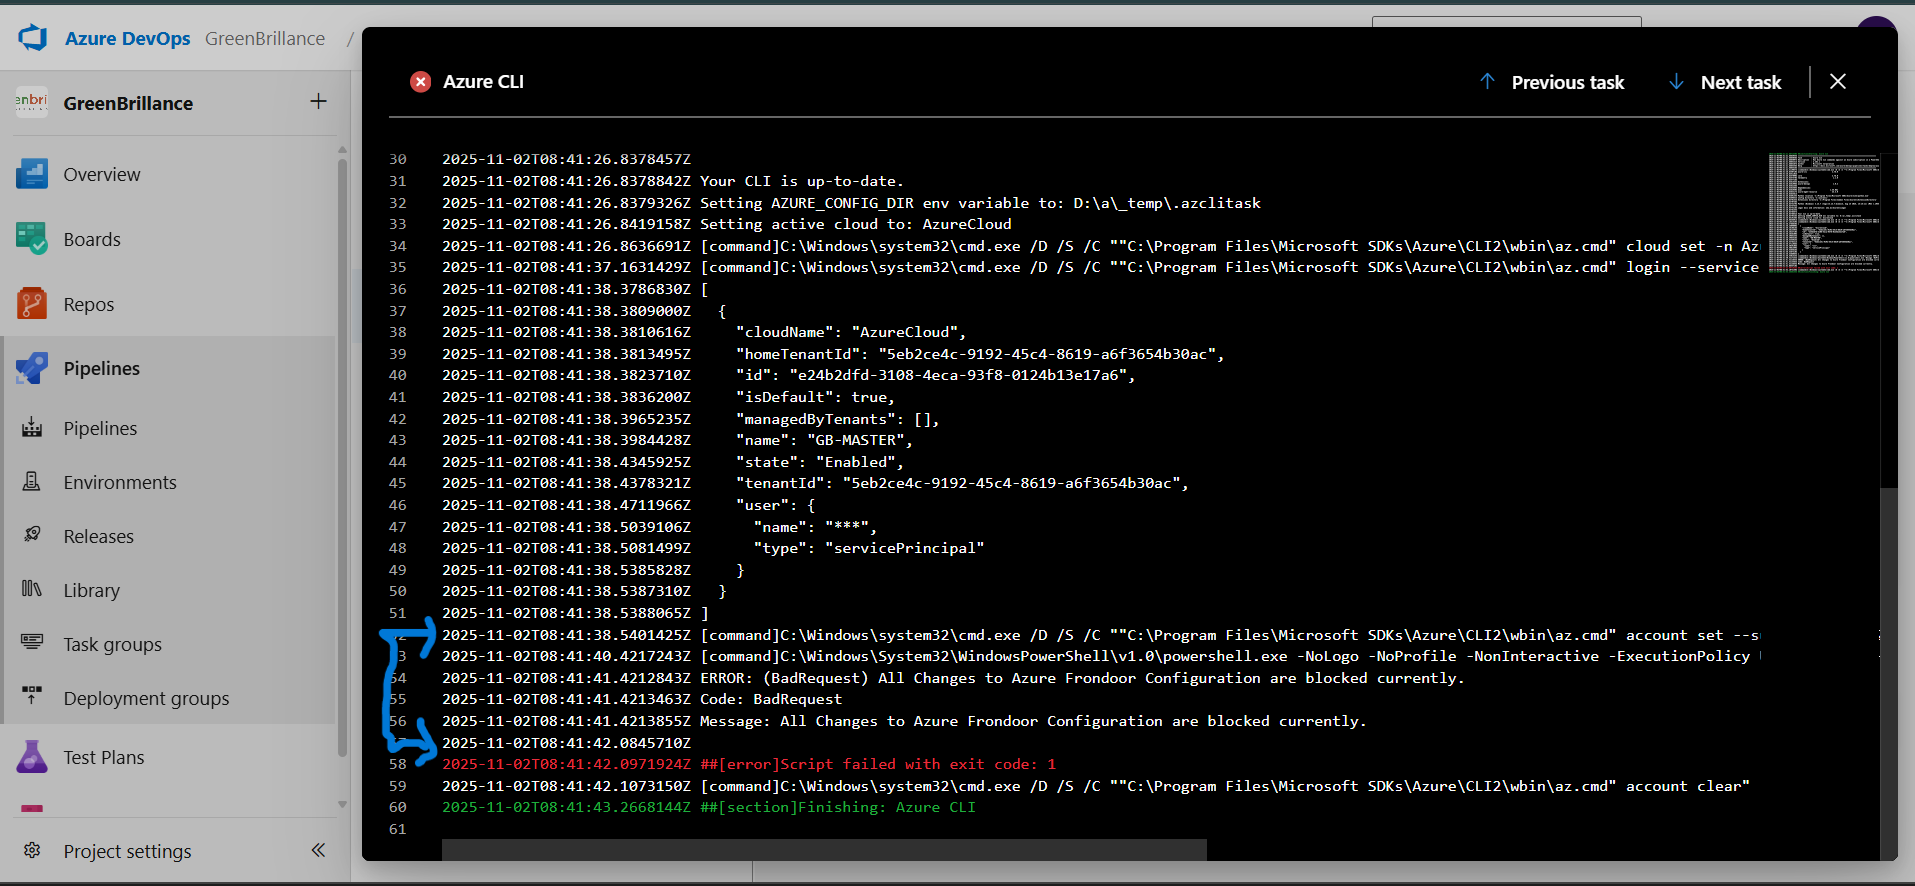This screenshot has height=886, width=1915.
Task: Click the horizontal log scrollbar
Action: (x=824, y=850)
